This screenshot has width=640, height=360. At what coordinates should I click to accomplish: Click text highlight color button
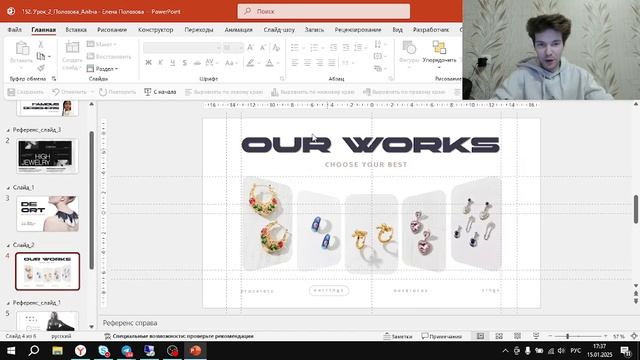tap(250, 63)
